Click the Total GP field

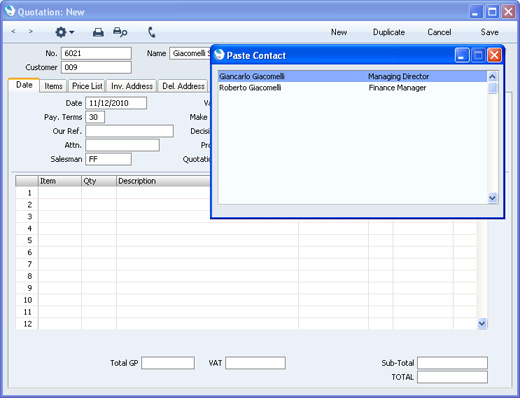tap(168, 363)
